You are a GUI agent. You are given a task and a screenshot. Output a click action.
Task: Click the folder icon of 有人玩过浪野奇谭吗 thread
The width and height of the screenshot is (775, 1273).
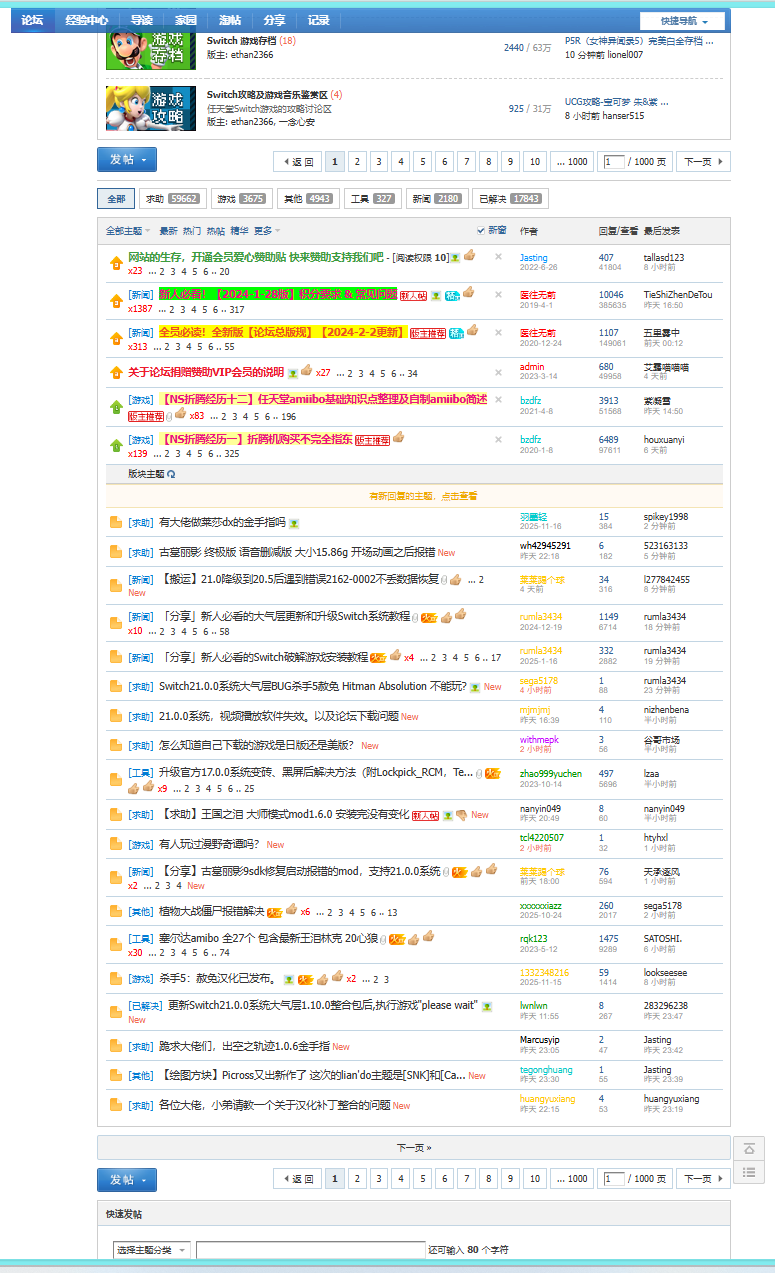[116, 844]
